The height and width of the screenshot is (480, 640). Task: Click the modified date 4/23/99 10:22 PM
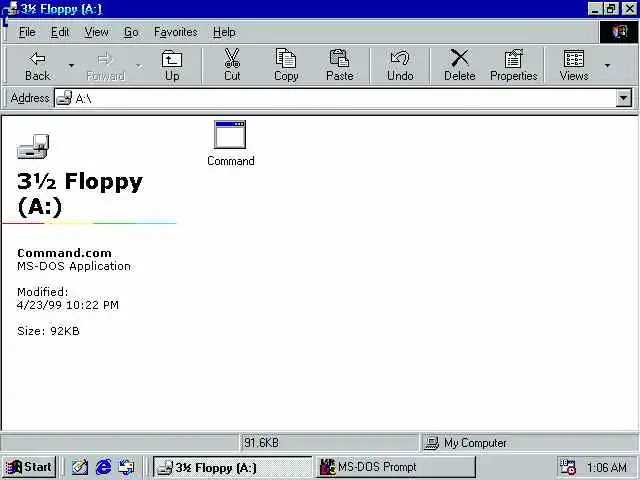pos(68,305)
